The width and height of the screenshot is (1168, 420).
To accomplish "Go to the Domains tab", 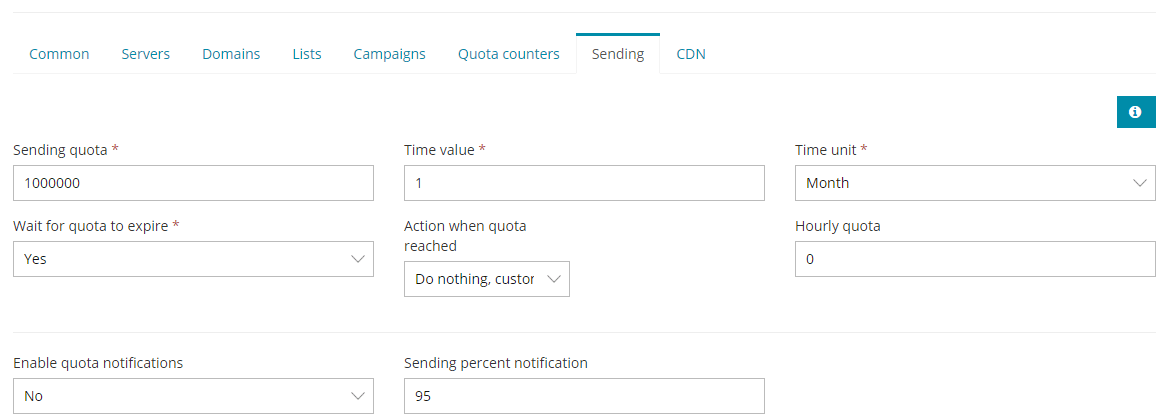I will point(231,54).
